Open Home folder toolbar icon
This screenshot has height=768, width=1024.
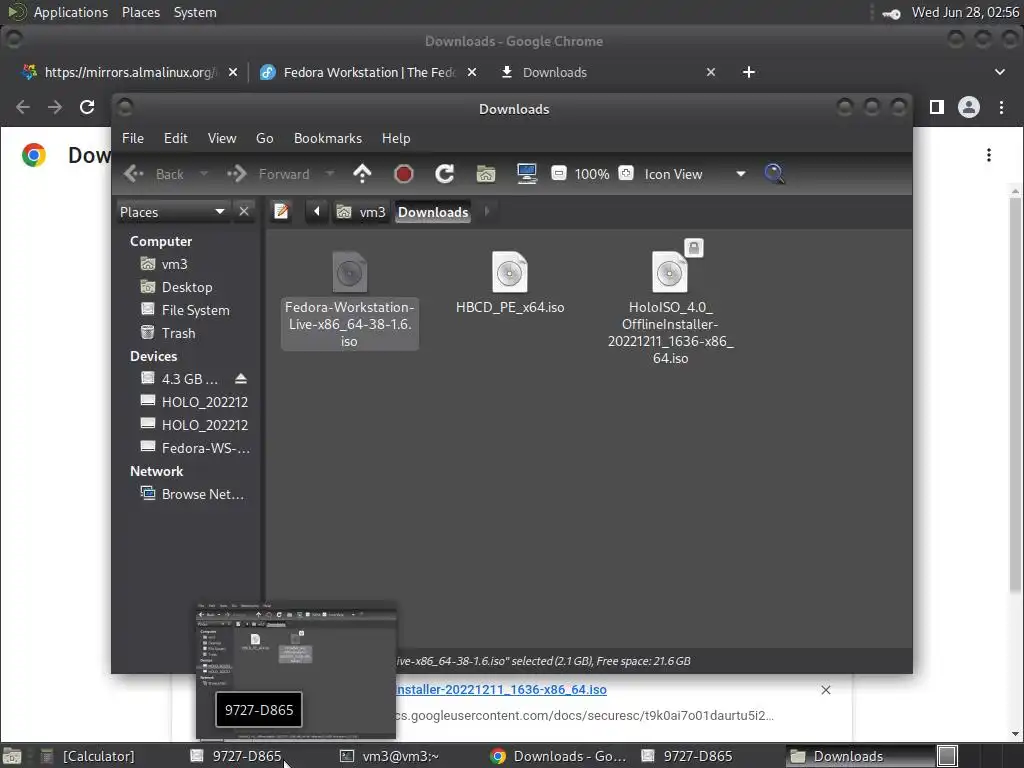486,174
